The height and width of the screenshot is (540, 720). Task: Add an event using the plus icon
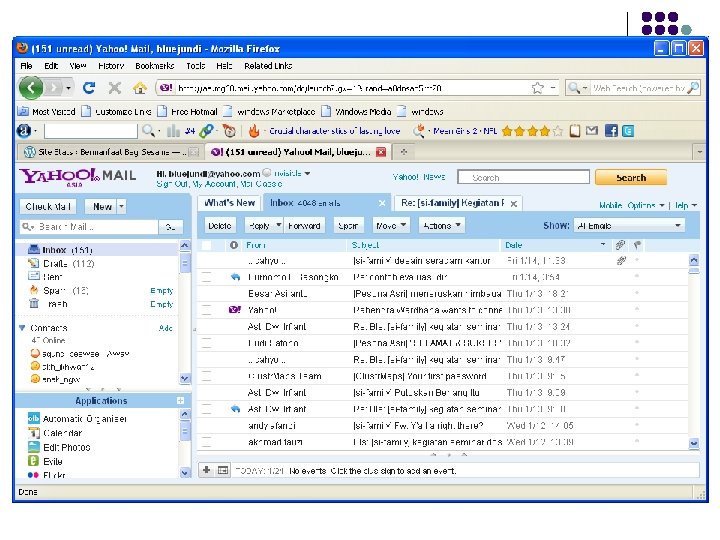coord(206,470)
